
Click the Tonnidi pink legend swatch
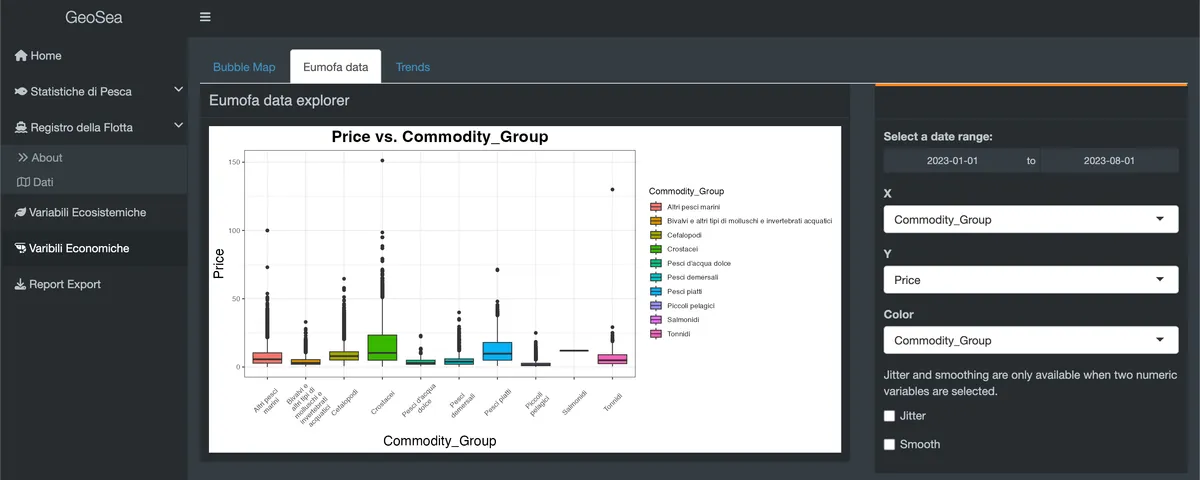(656, 334)
